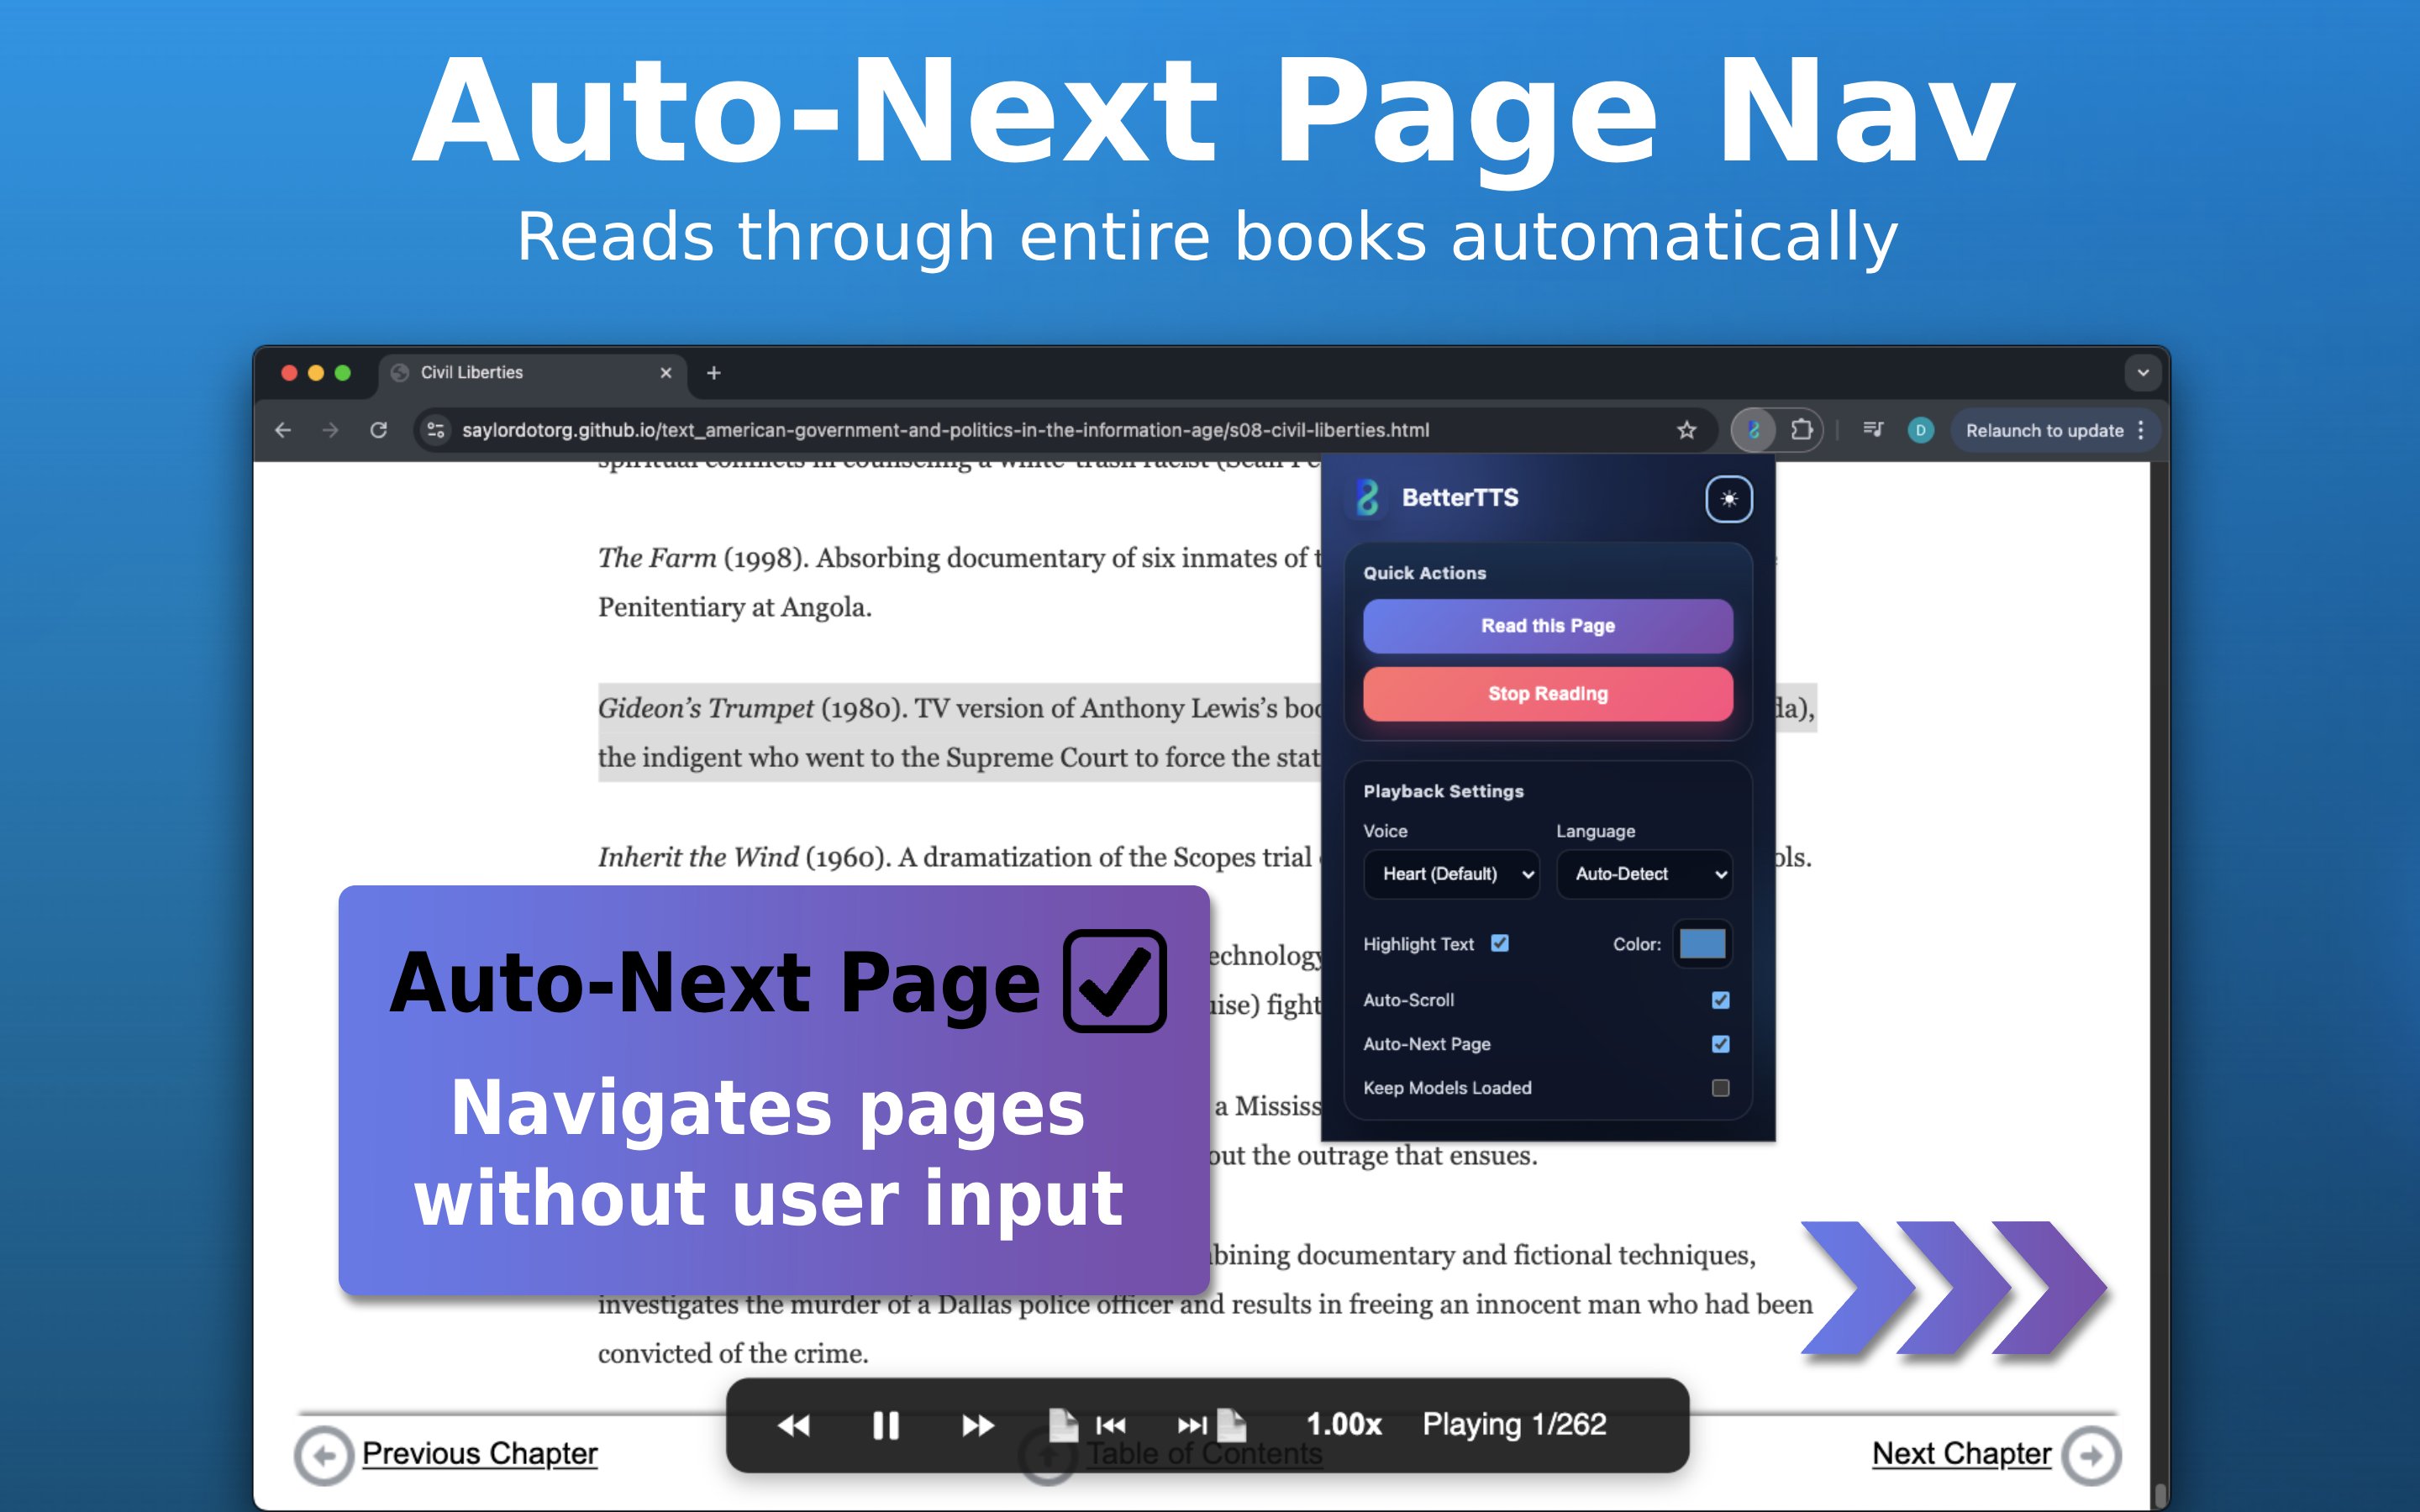
Task: Open the highlight Color swatch picker
Action: click(x=1702, y=943)
